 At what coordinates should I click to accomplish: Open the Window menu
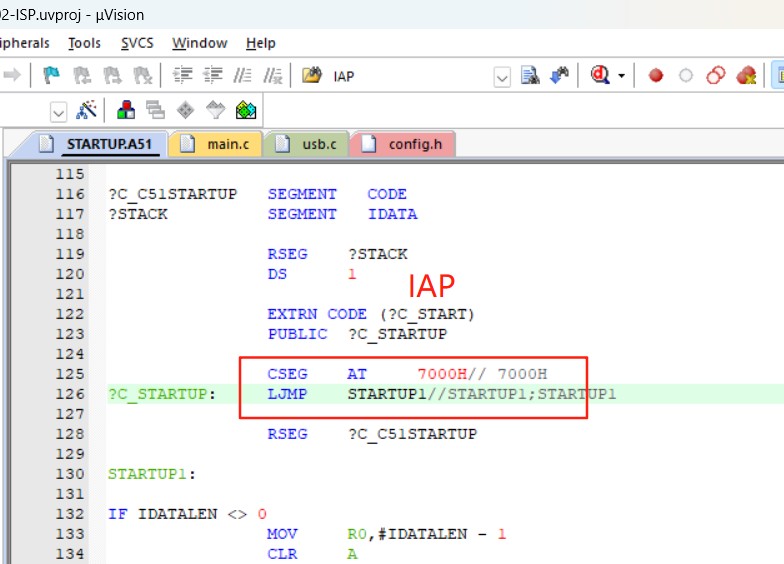(200, 43)
